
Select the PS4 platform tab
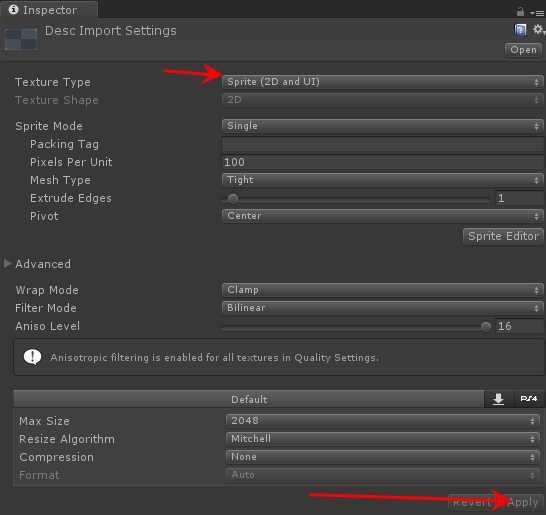click(x=529, y=399)
